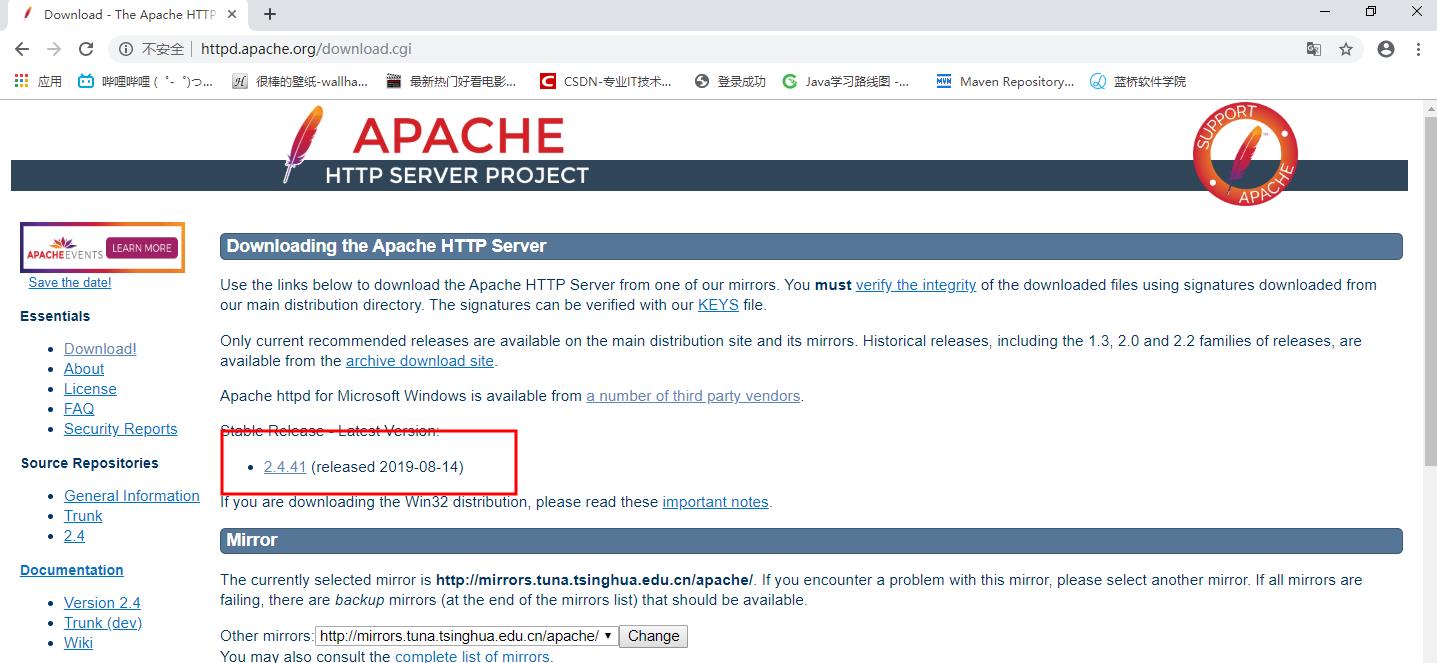Bookmark this page with the star icon
Screen dimensions: 1437x663
[x=1346, y=49]
